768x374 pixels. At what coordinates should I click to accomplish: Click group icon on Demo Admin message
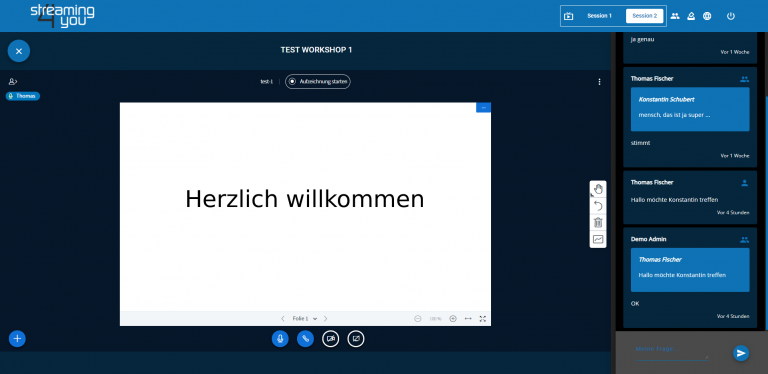(x=744, y=240)
